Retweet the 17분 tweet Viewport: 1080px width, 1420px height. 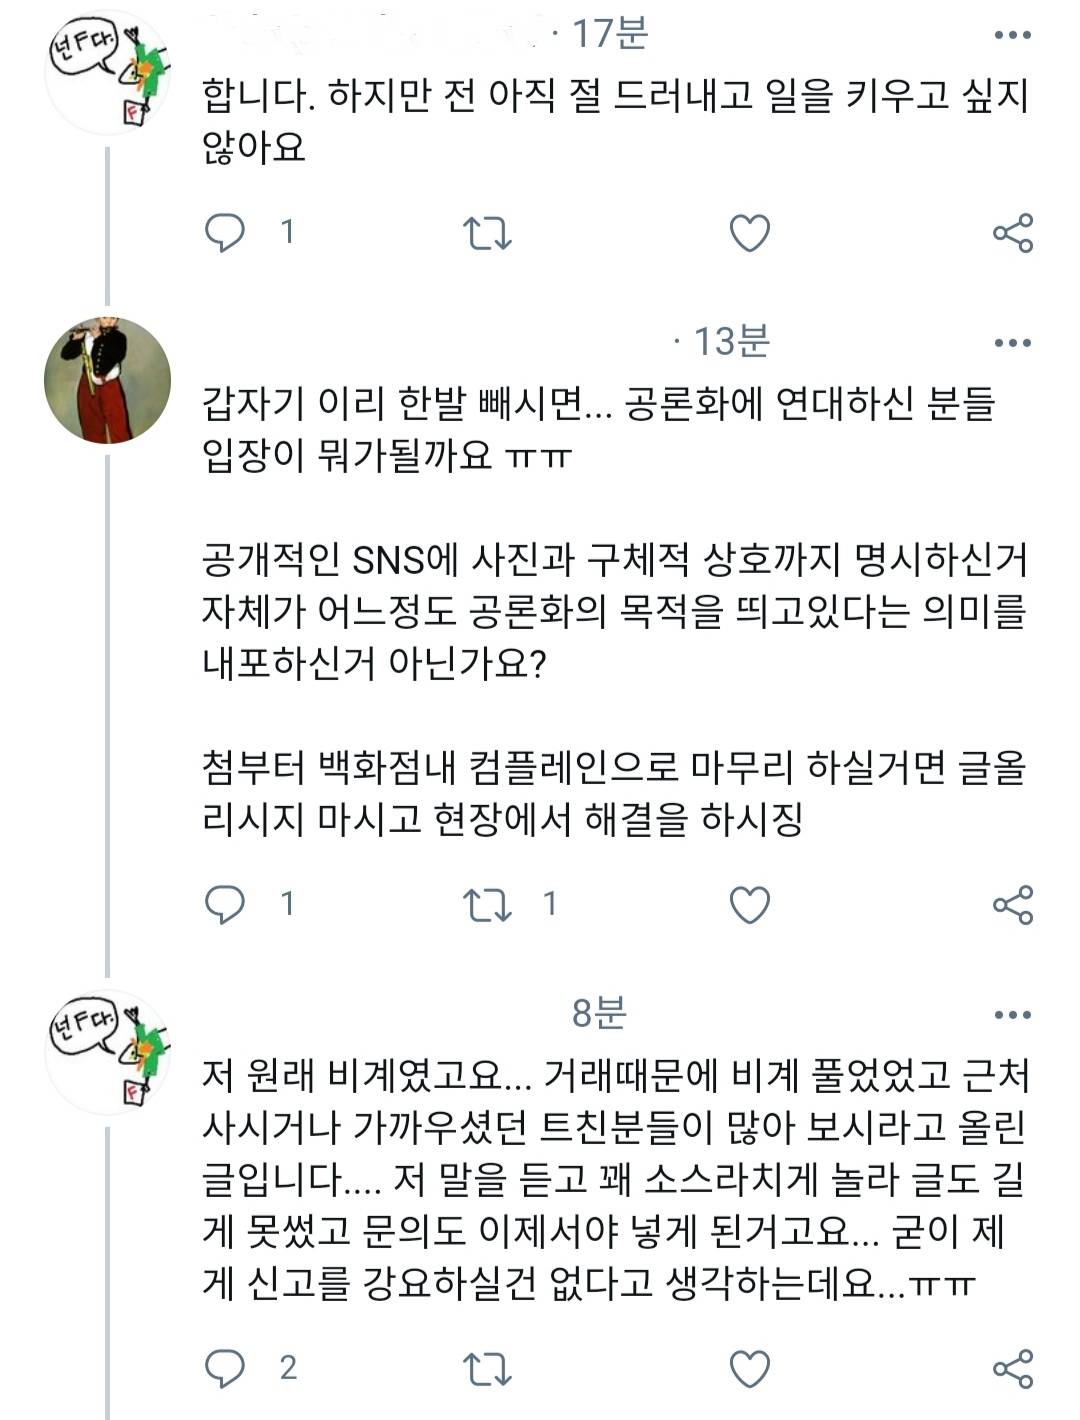(x=487, y=233)
